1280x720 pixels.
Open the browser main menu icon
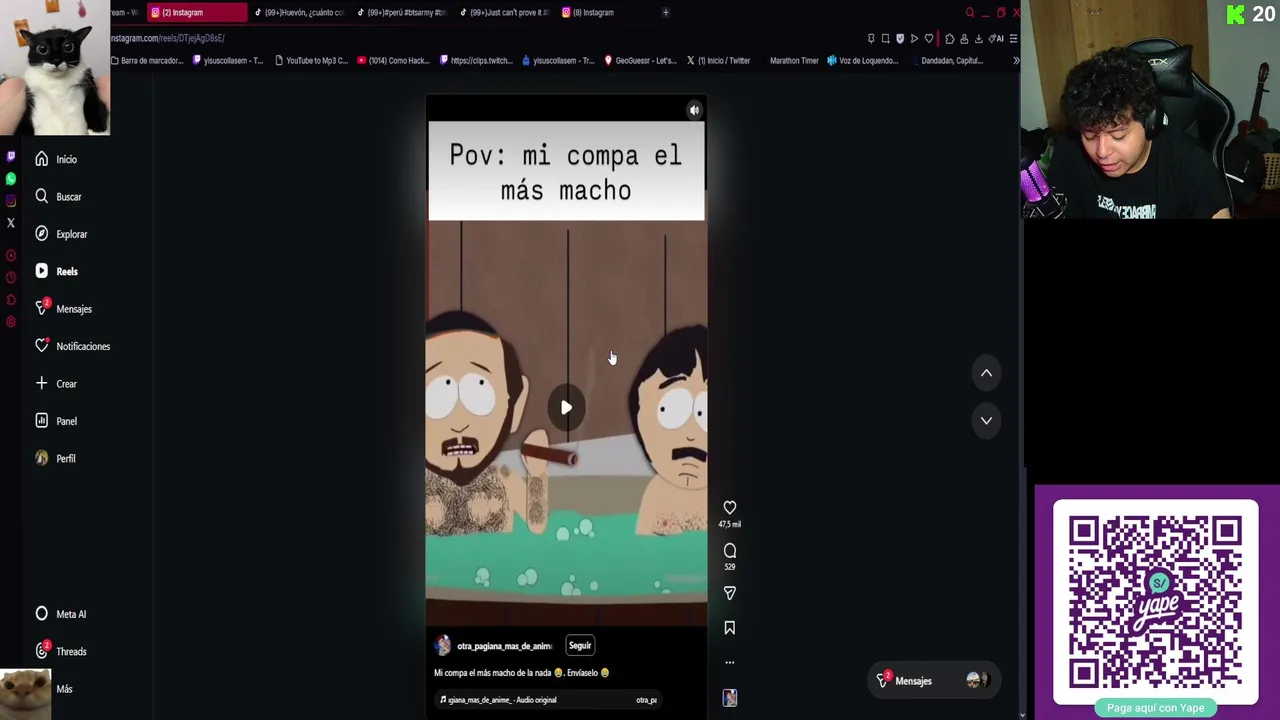(x=1013, y=39)
